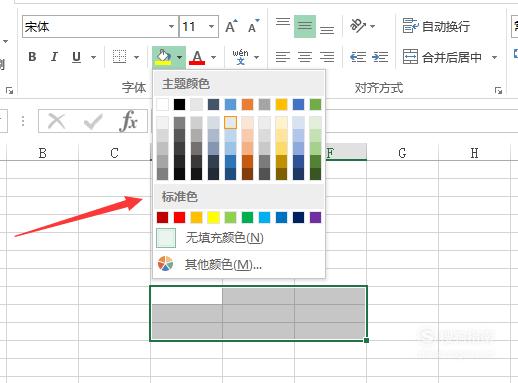Open the borders dropdown arrow
Screen dimensions: 518x383
pyautogui.click(x=136, y=57)
